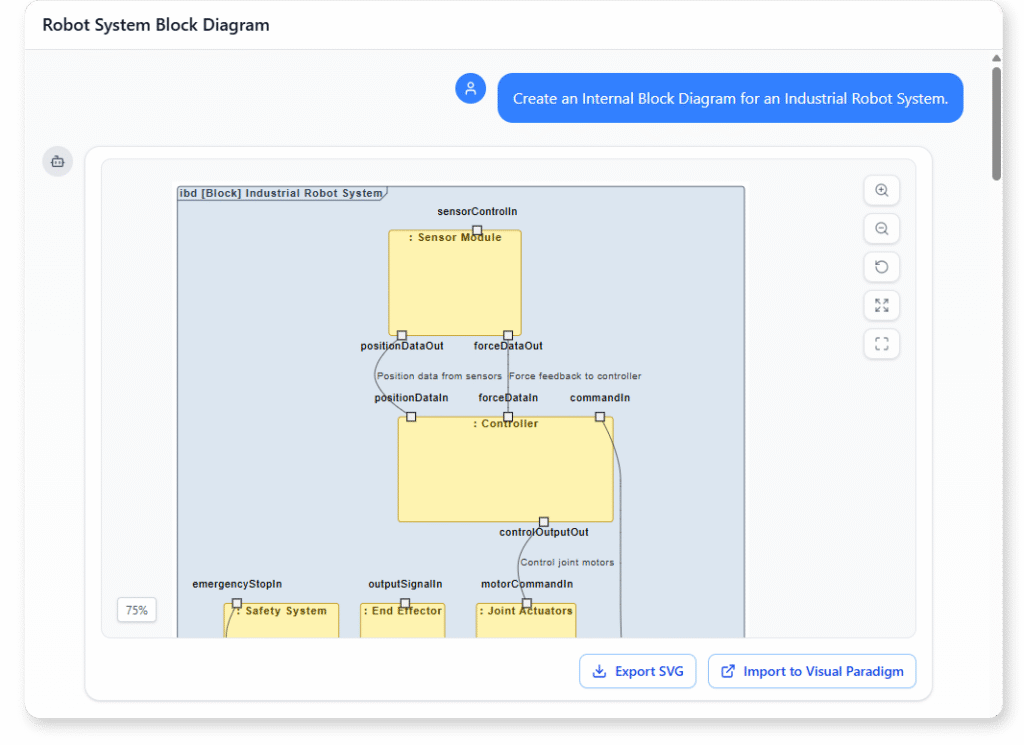Export the diagram as SVG
1024x745 pixels.
click(x=637, y=671)
